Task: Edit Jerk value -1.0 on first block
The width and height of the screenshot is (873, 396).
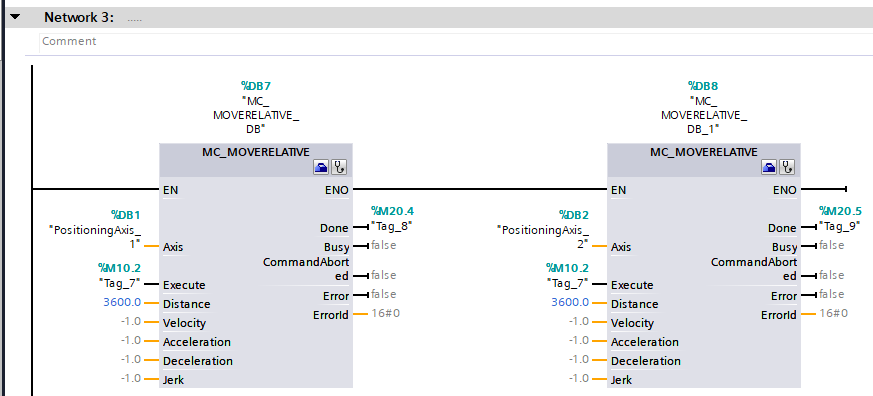Action: point(131,378)
